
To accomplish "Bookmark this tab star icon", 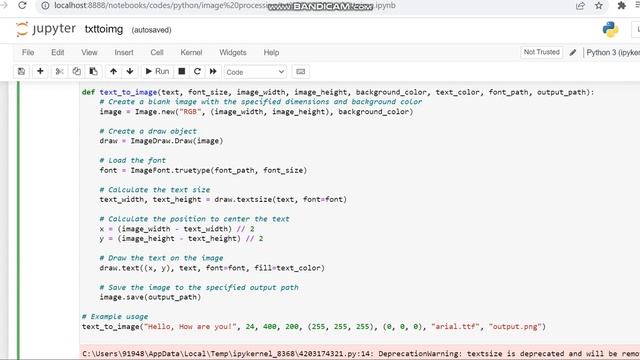I will 599,6.
